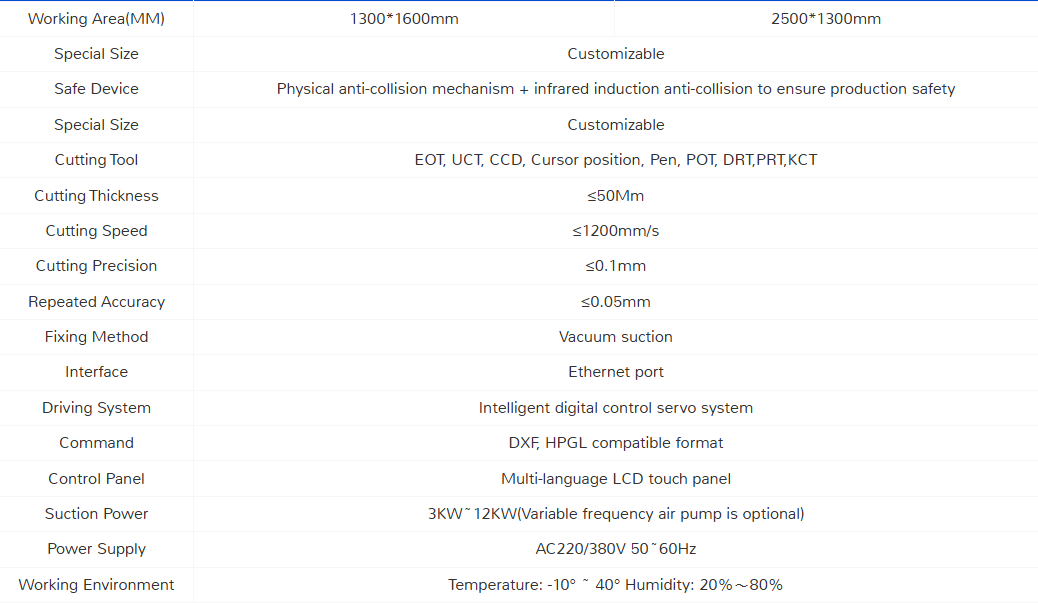Select the AC220/380V power supply value
The height and width of the screenshot is (603, 1038).
615,549
